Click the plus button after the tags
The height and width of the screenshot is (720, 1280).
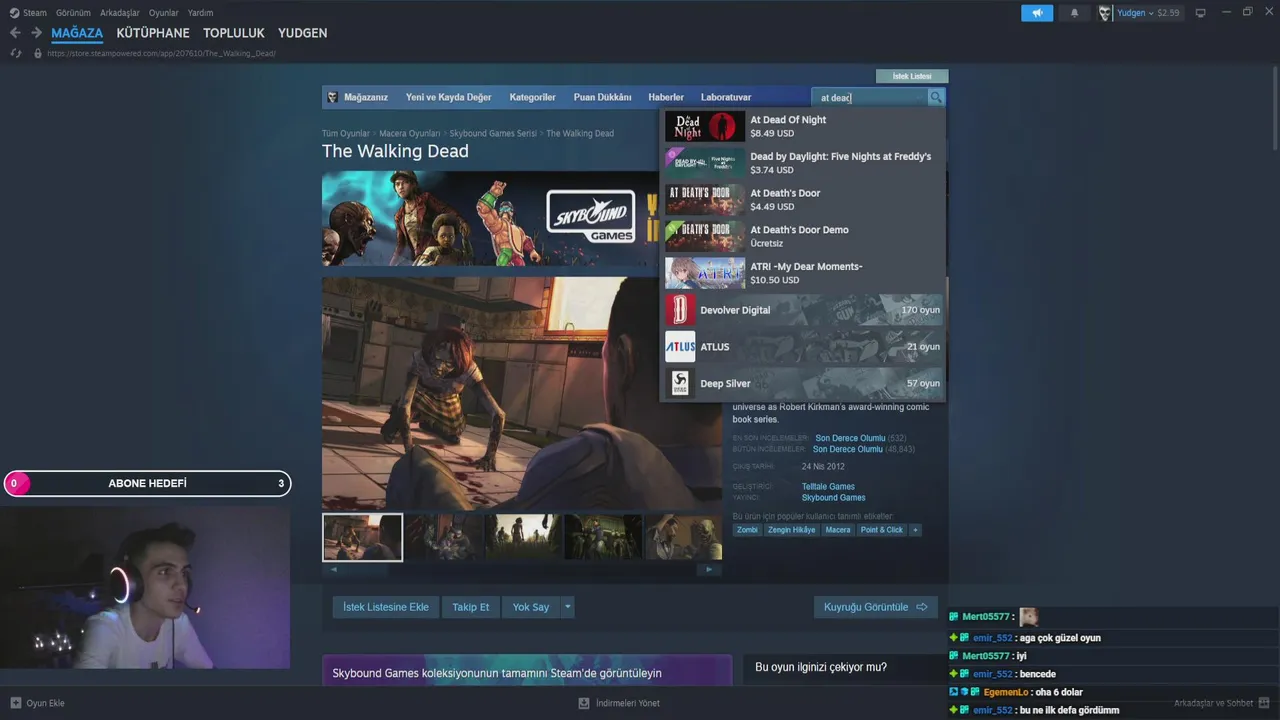[914, 530]
